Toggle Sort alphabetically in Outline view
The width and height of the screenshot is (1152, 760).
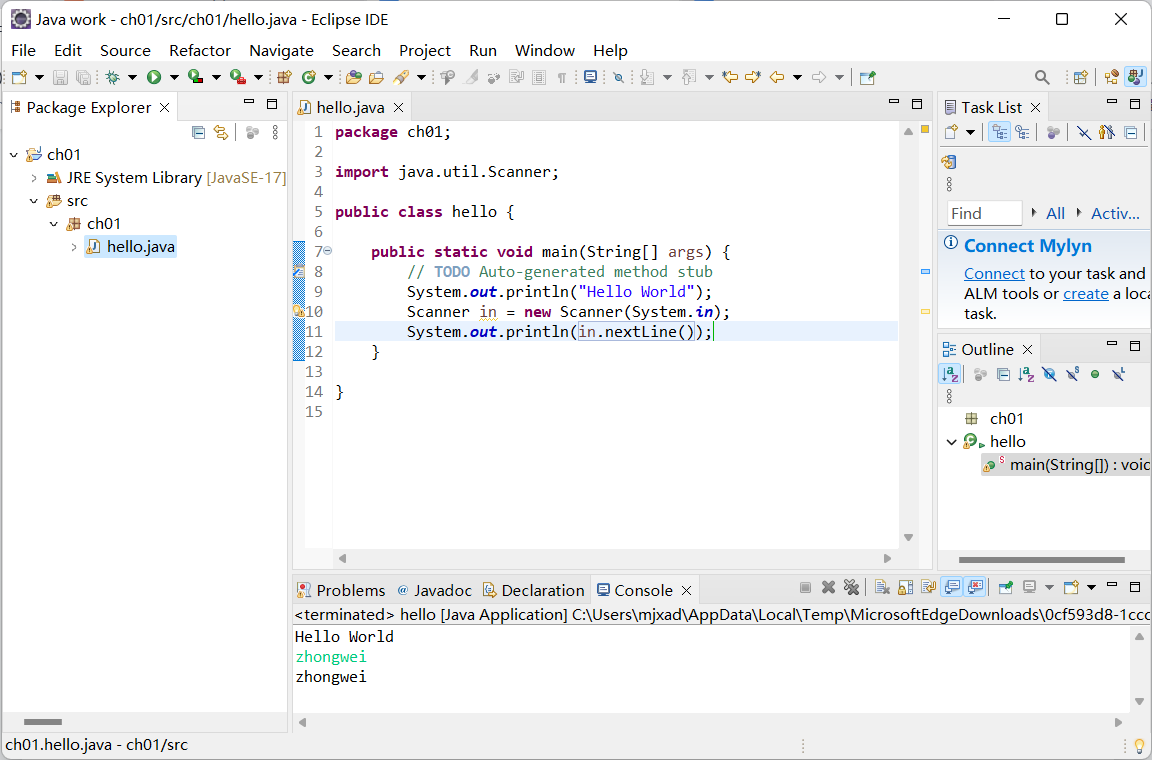950,375
